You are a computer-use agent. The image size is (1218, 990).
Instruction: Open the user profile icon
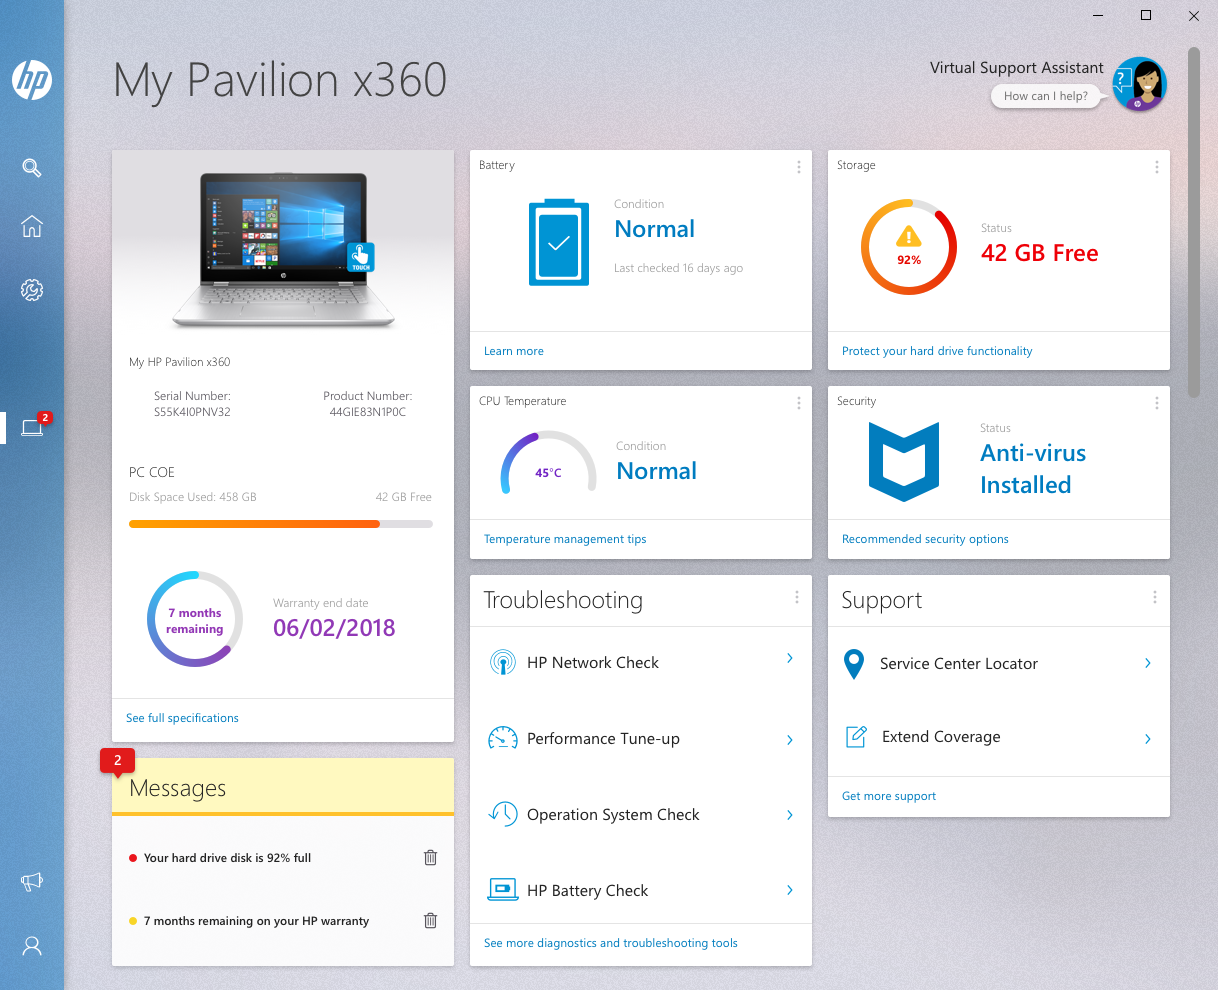pyautogui.click(x=32, y=945)
